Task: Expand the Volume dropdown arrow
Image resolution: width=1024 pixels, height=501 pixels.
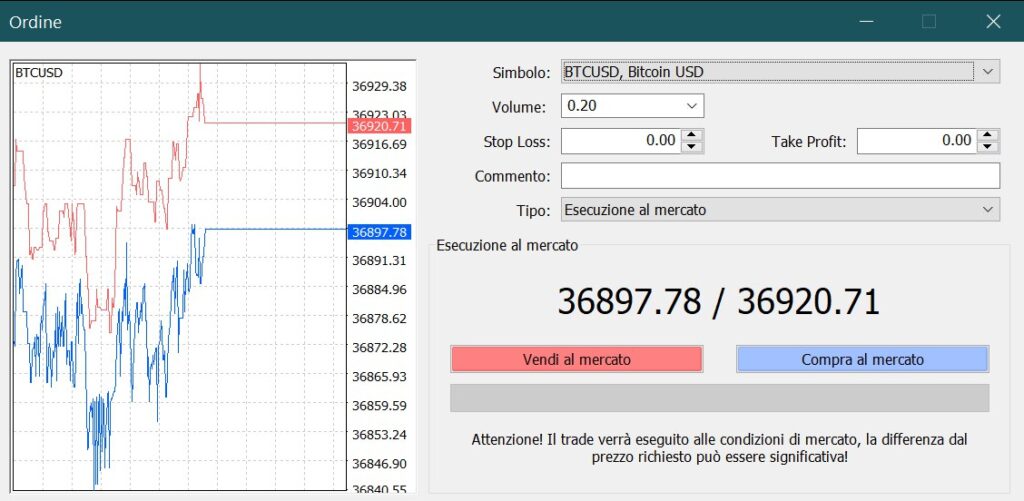Action: click(692, 106)
